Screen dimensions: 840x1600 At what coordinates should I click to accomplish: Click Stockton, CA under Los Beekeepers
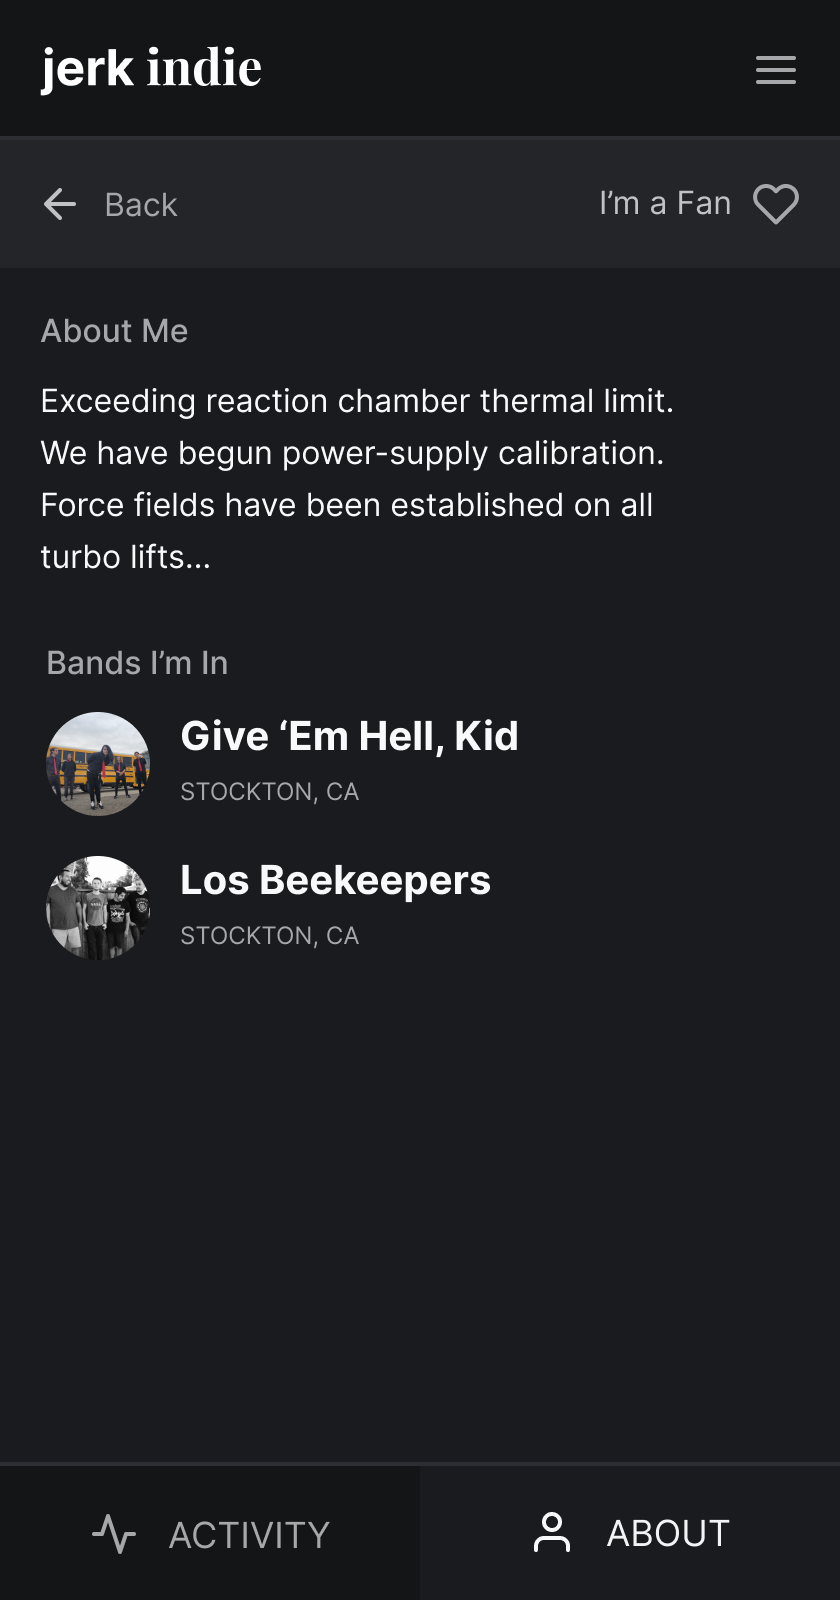coord(269,936)
